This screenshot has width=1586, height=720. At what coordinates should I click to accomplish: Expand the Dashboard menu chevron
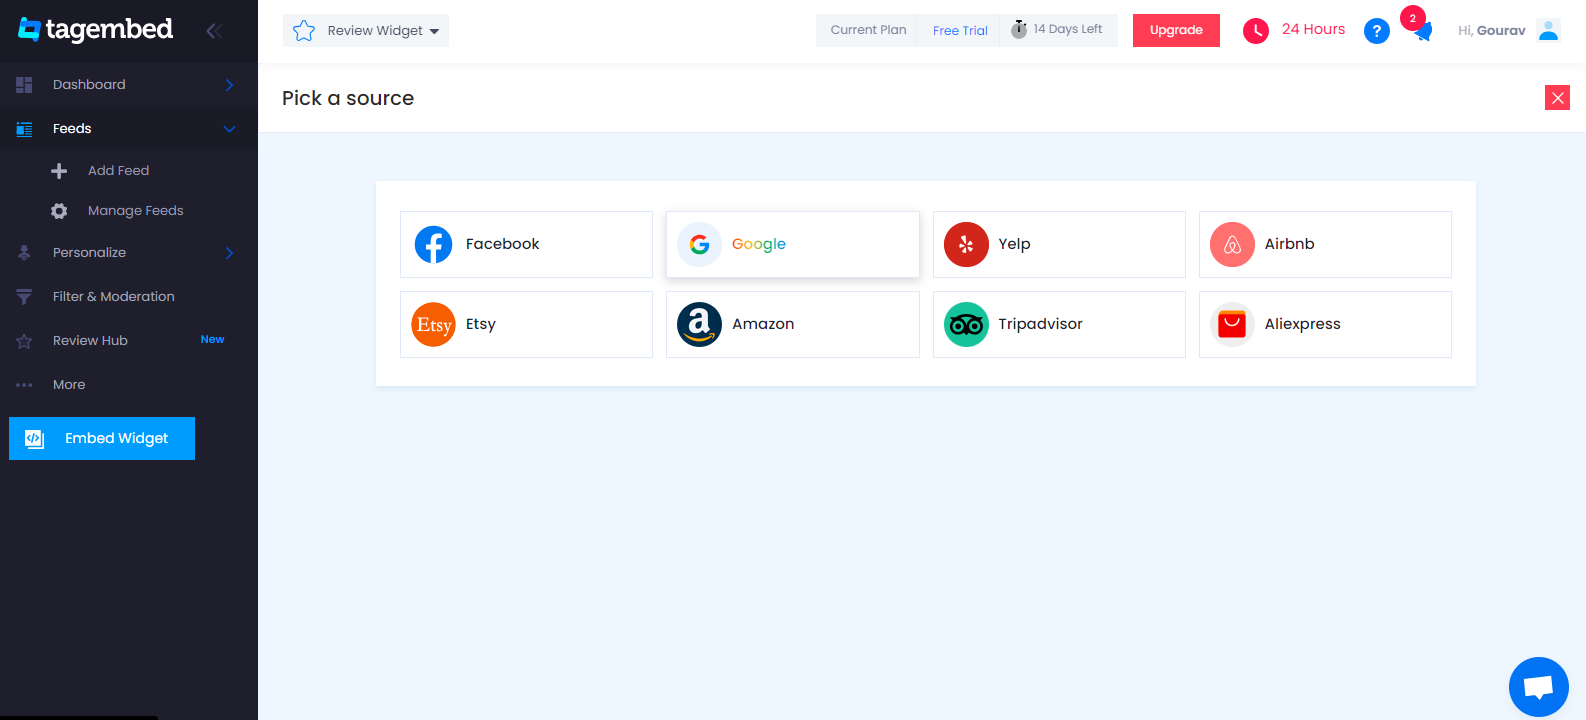229,85
